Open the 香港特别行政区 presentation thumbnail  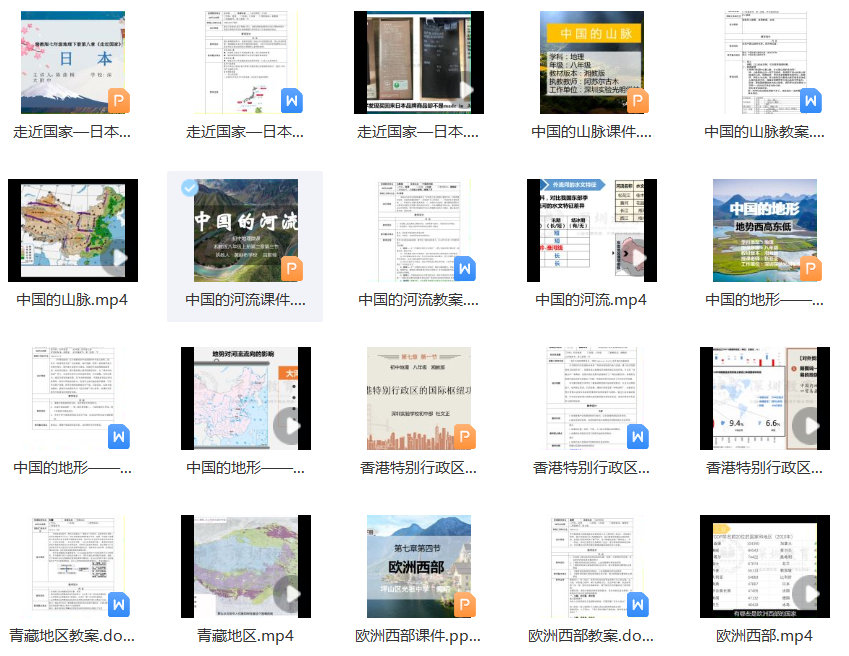(418, 398)
